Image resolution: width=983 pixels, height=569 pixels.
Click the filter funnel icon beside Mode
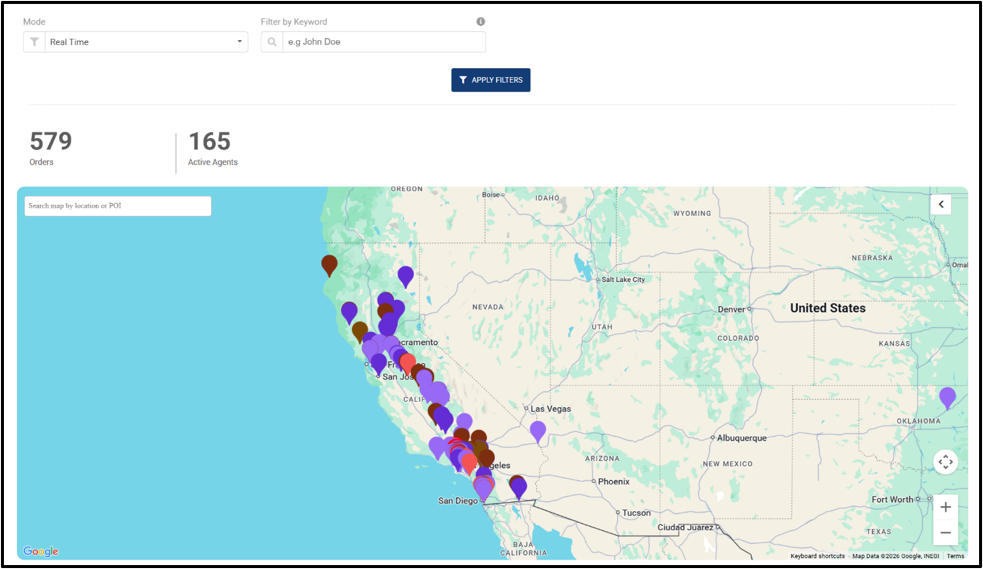[x=34, y=42]
